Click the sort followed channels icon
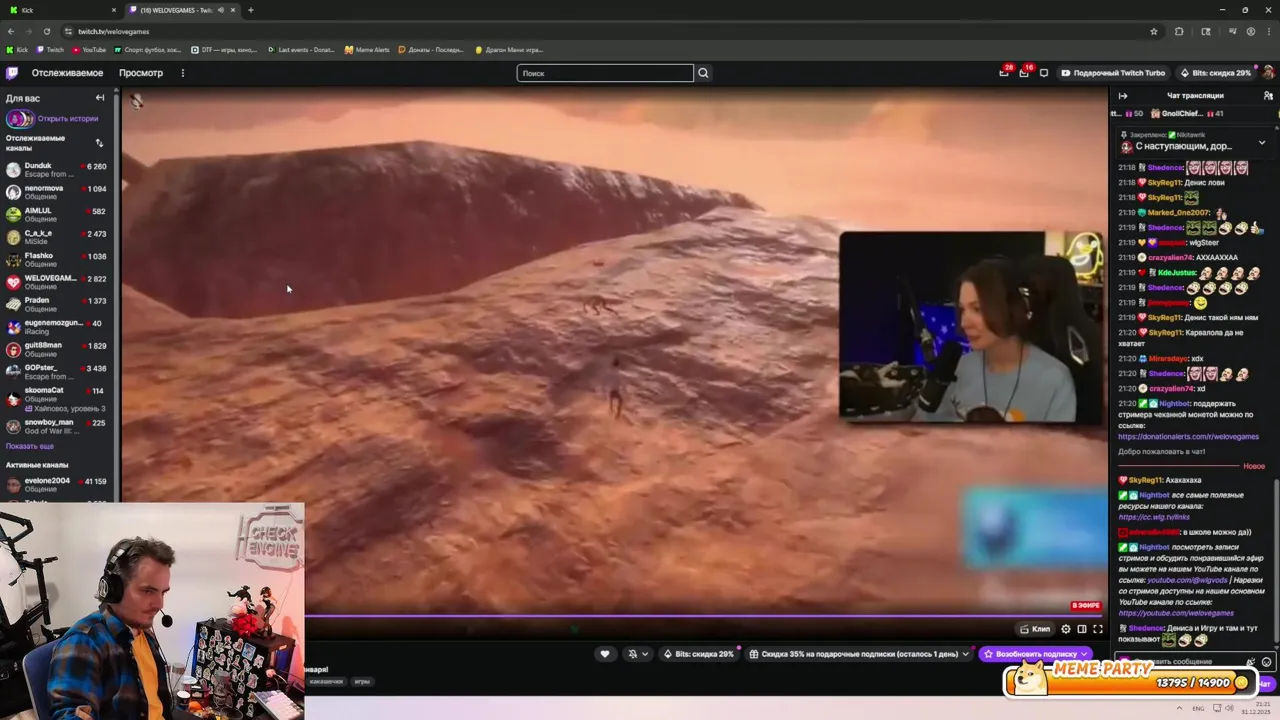1280x720 pixels. (x=99, y=143)
